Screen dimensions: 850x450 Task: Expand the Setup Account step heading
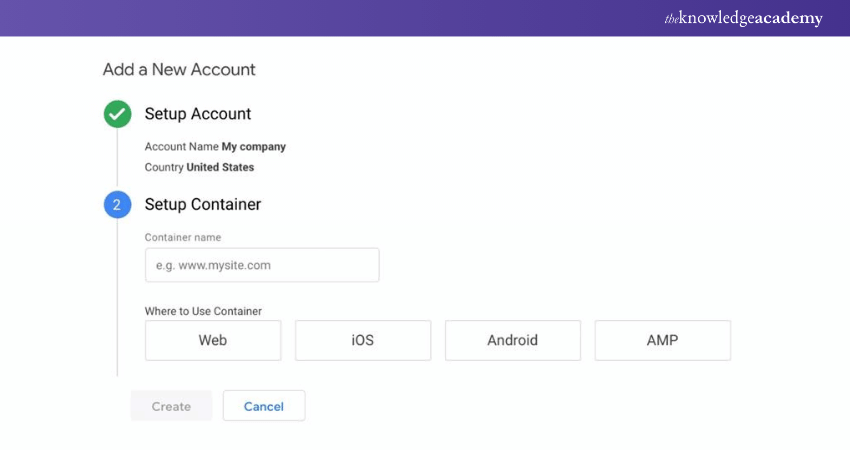(x=198, y=114)
